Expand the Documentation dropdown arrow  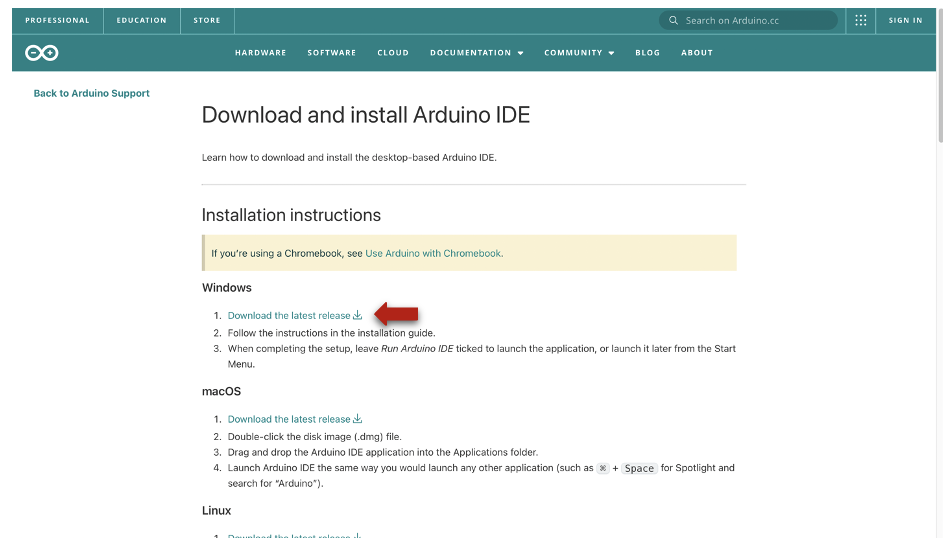point(520,53)
